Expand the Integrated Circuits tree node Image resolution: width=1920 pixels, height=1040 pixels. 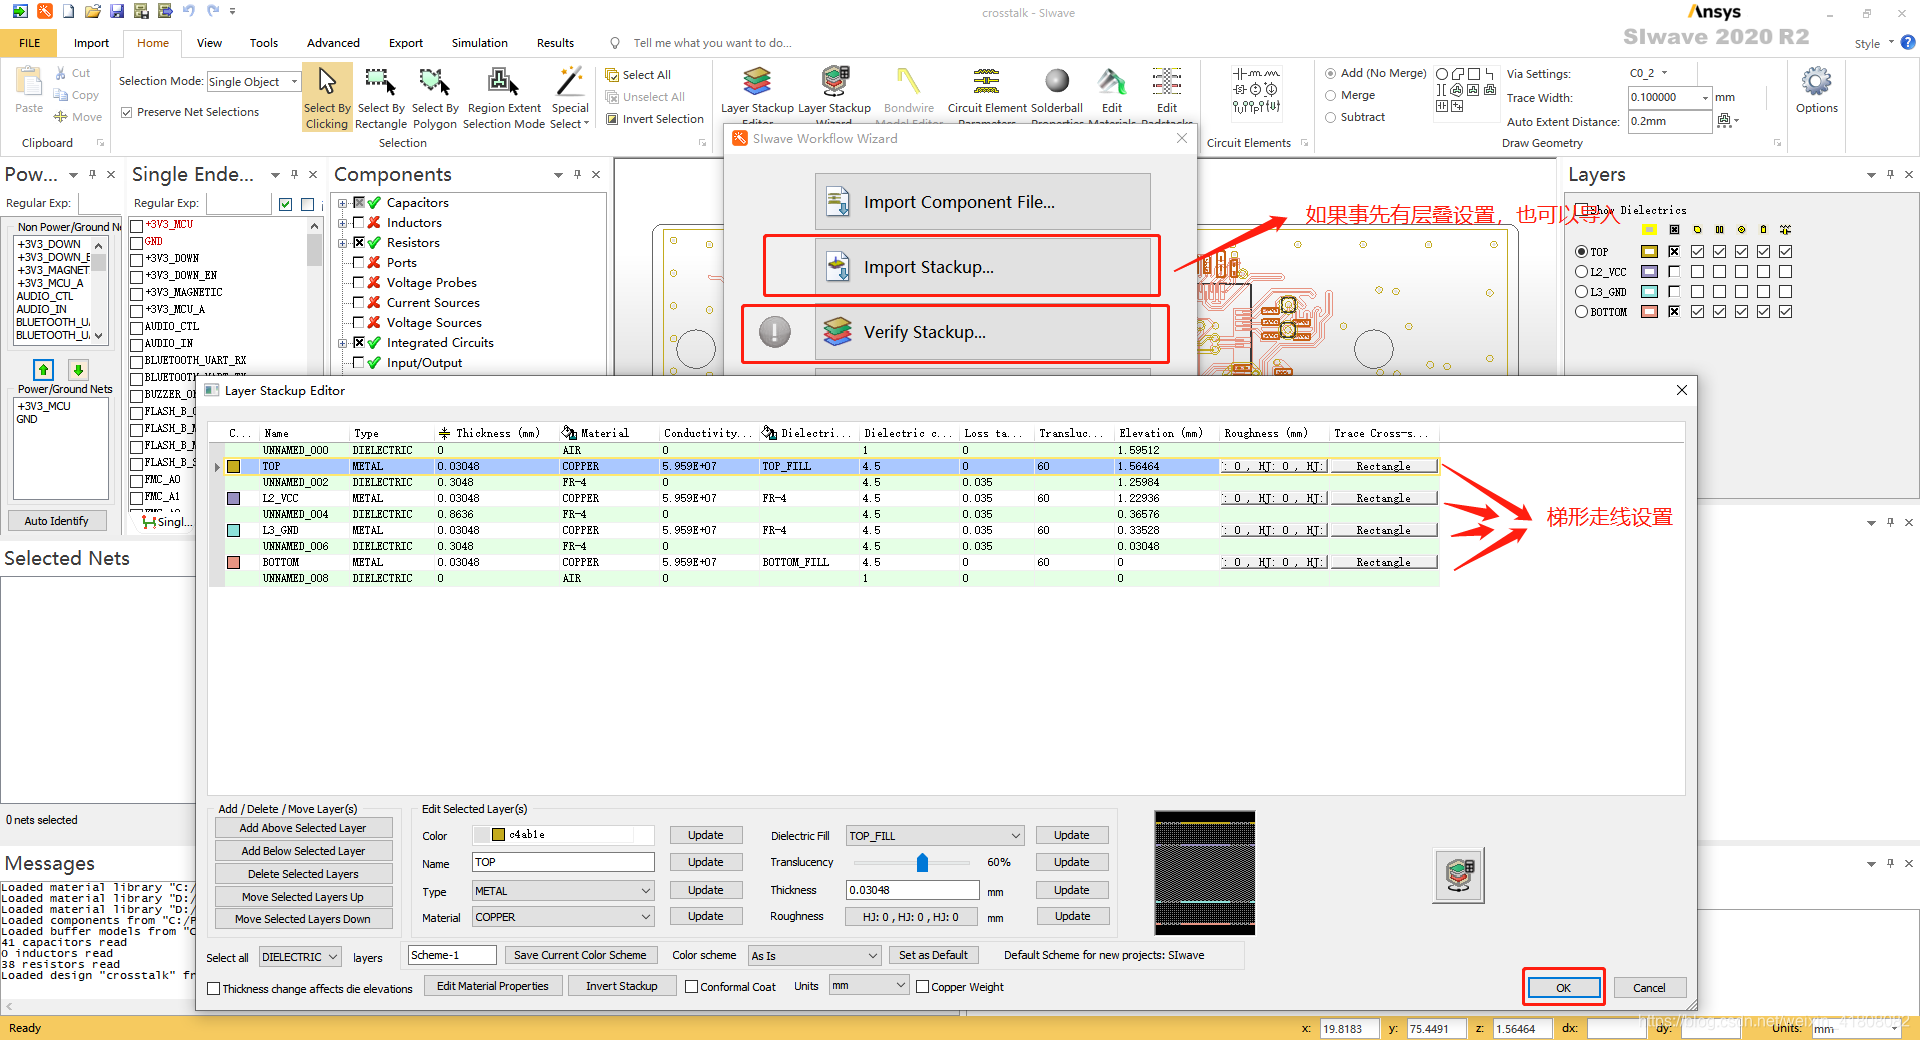(343, 343)
